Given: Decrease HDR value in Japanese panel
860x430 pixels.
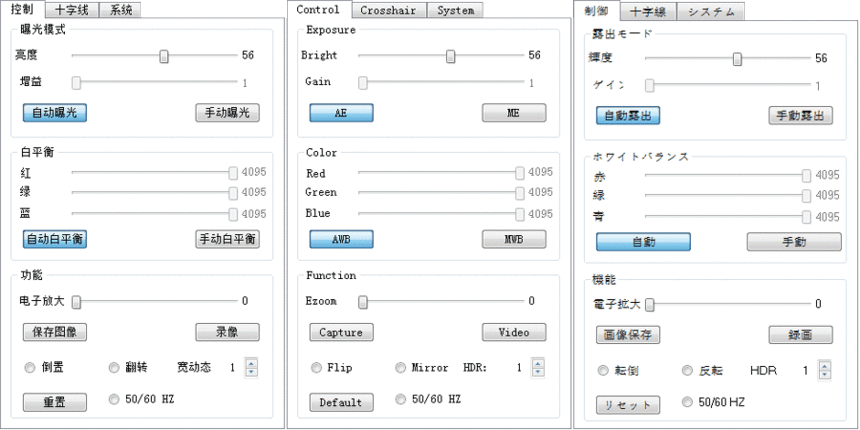Looking at the screenshot, I should 825,375.
